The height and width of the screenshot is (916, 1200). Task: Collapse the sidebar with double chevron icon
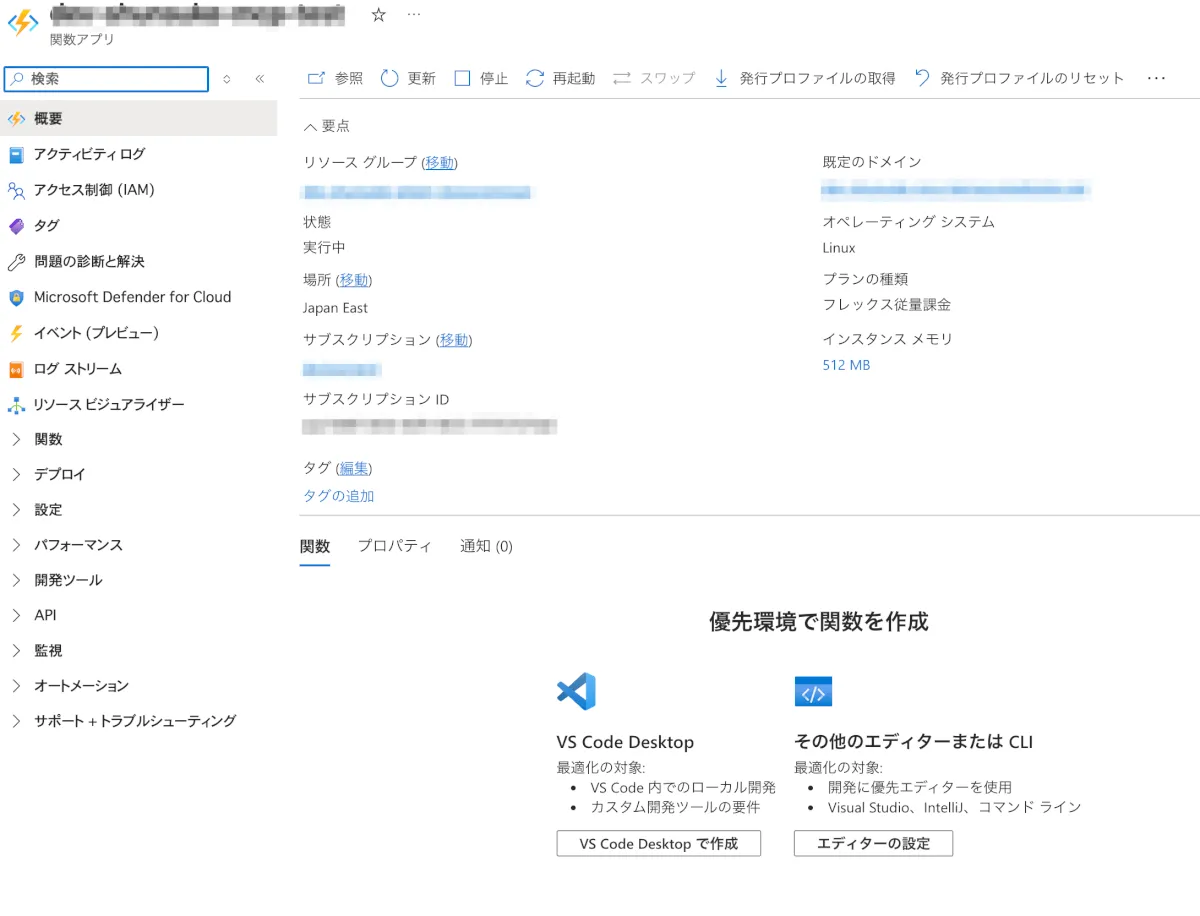(x=259, y=79)
